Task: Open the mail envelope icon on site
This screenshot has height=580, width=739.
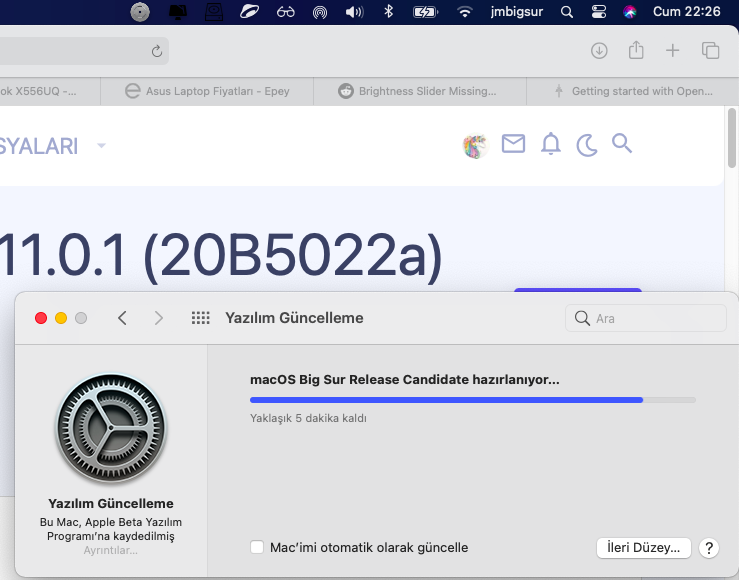Action: point(513,145)
